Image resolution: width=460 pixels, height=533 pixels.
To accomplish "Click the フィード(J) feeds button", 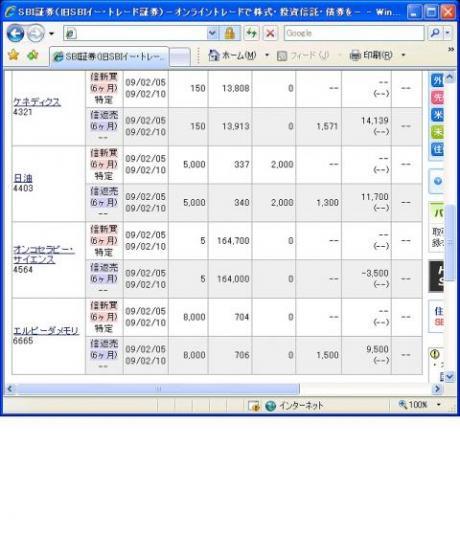I will tap(303, 55).
